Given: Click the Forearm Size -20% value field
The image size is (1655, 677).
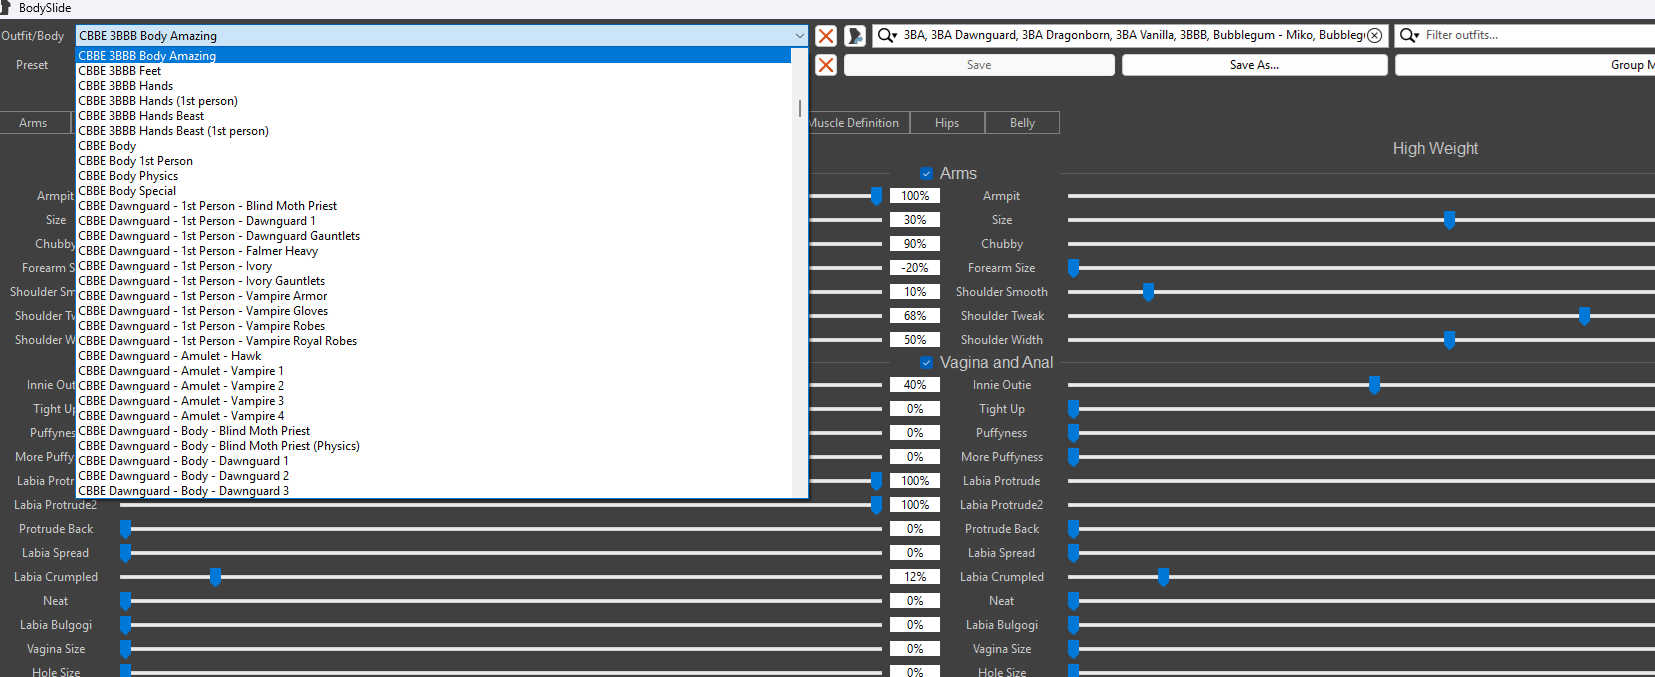Looking at the screenshot, I should click(x=915, y=268).
